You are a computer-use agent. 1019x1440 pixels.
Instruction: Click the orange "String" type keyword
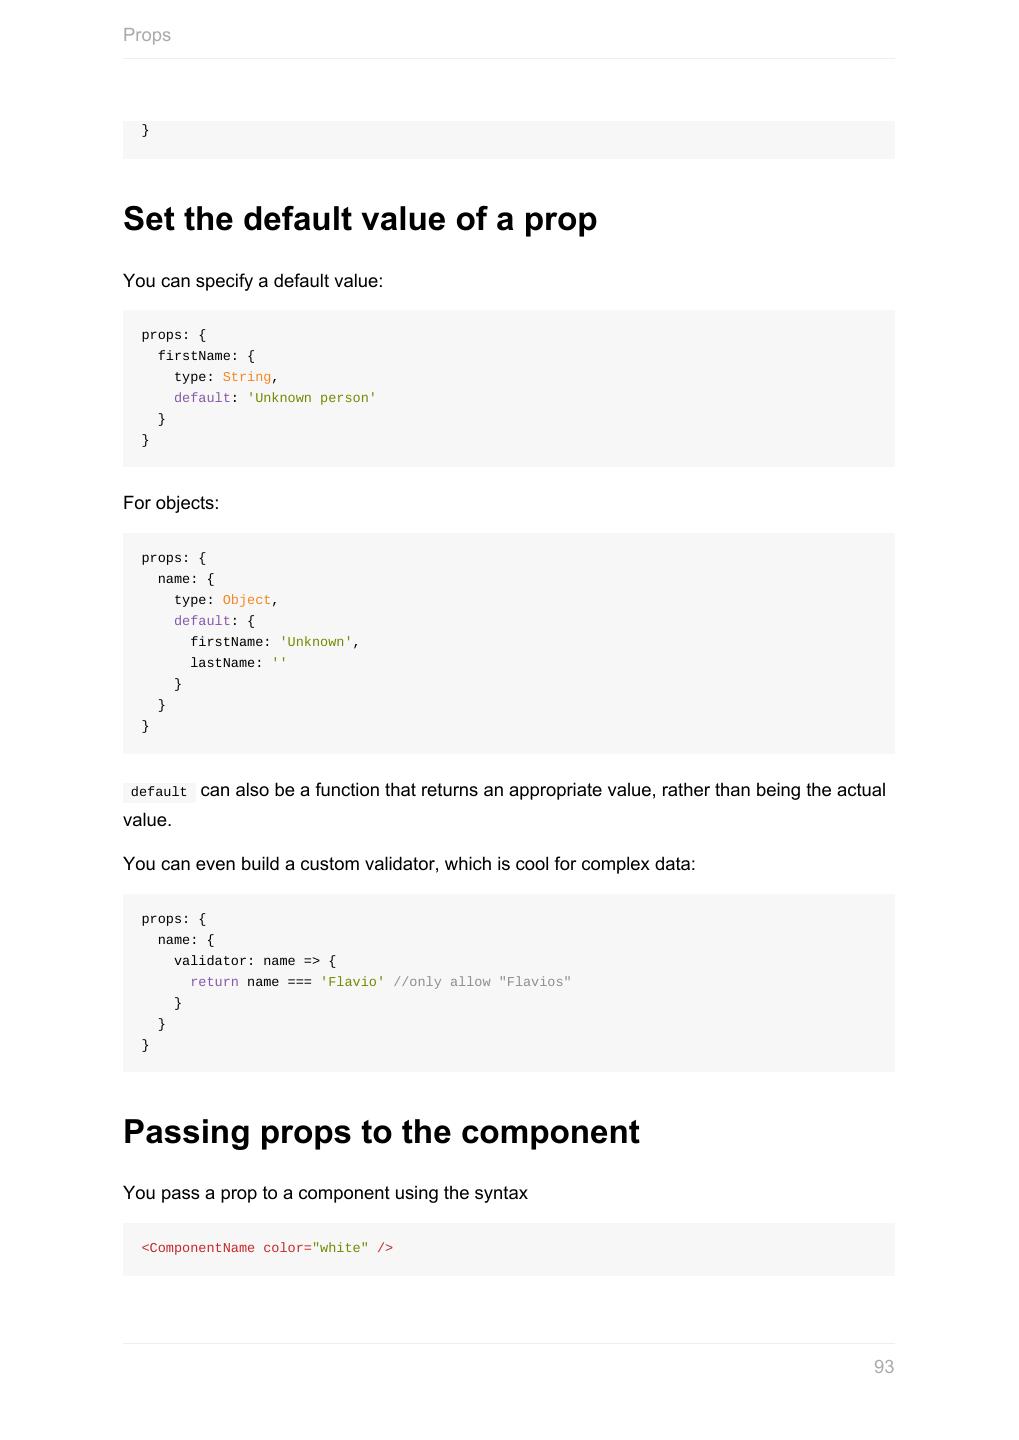(x=246, y=377)
